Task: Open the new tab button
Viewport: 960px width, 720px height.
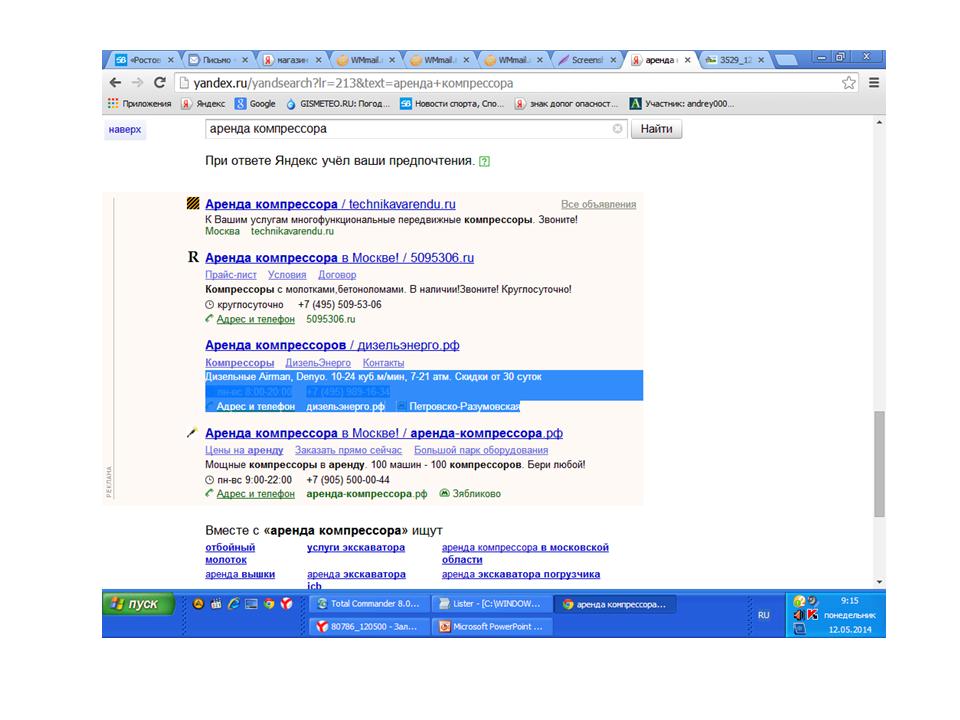Action: coord(786,60)
